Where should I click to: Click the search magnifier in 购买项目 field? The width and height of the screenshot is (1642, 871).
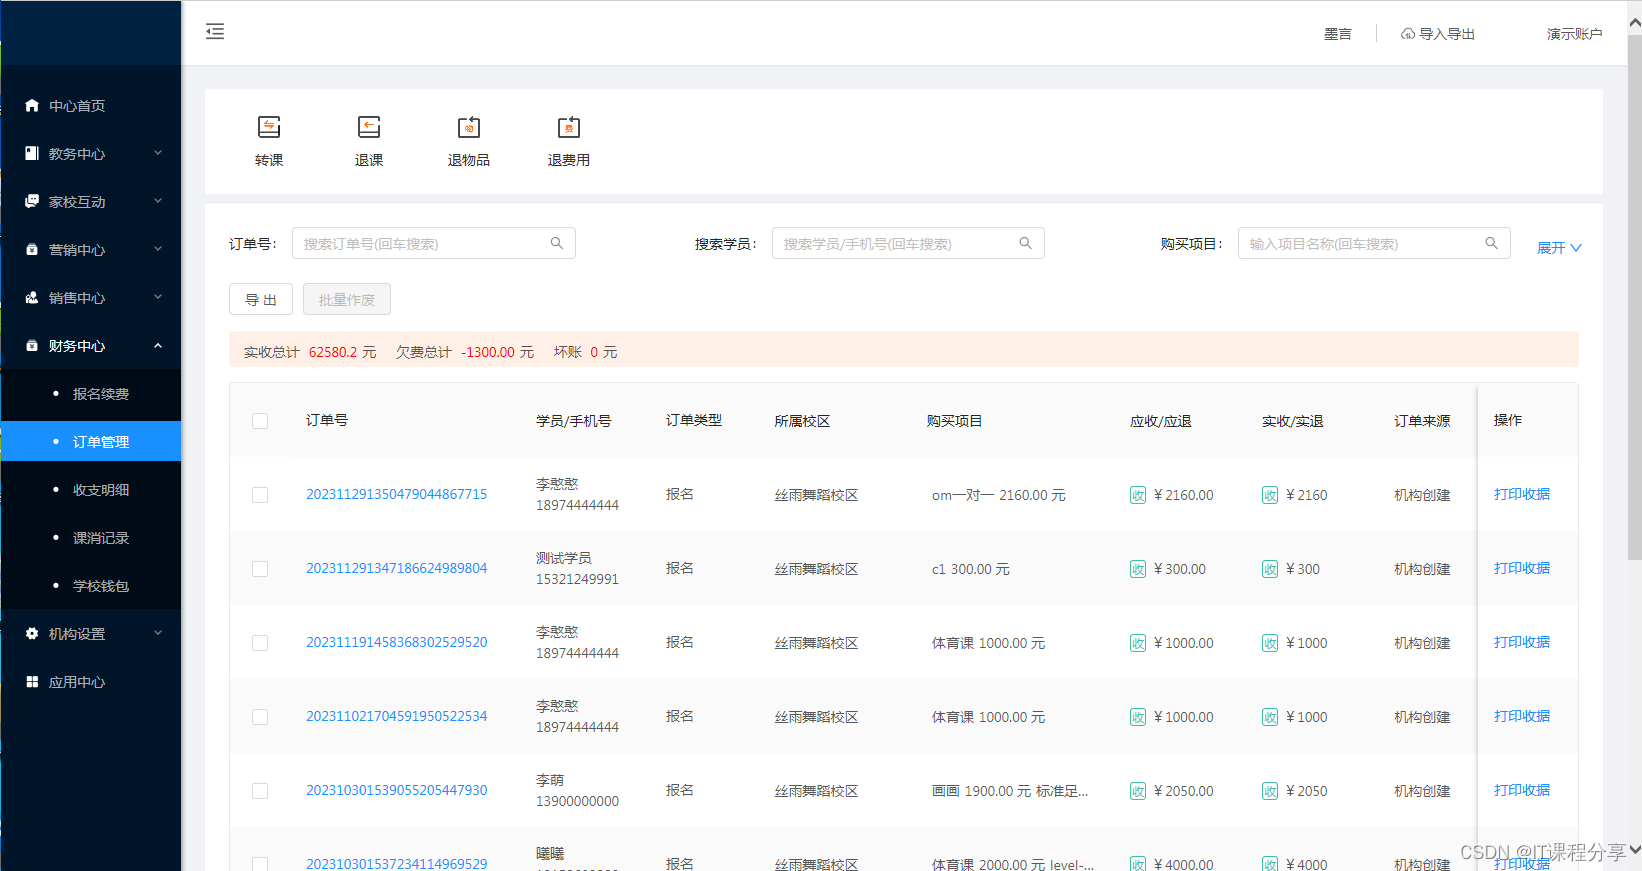(1491, 243)
